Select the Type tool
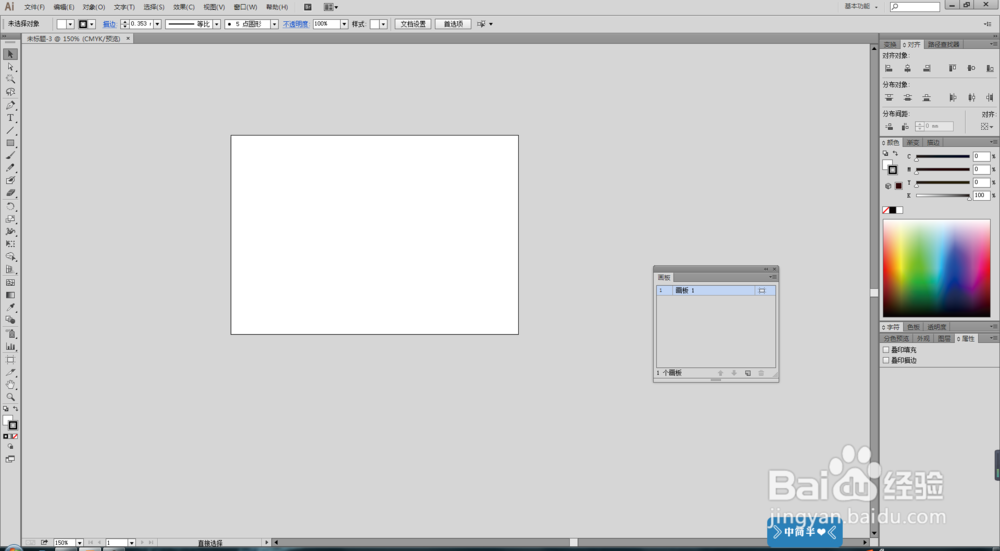 point(10,118)
